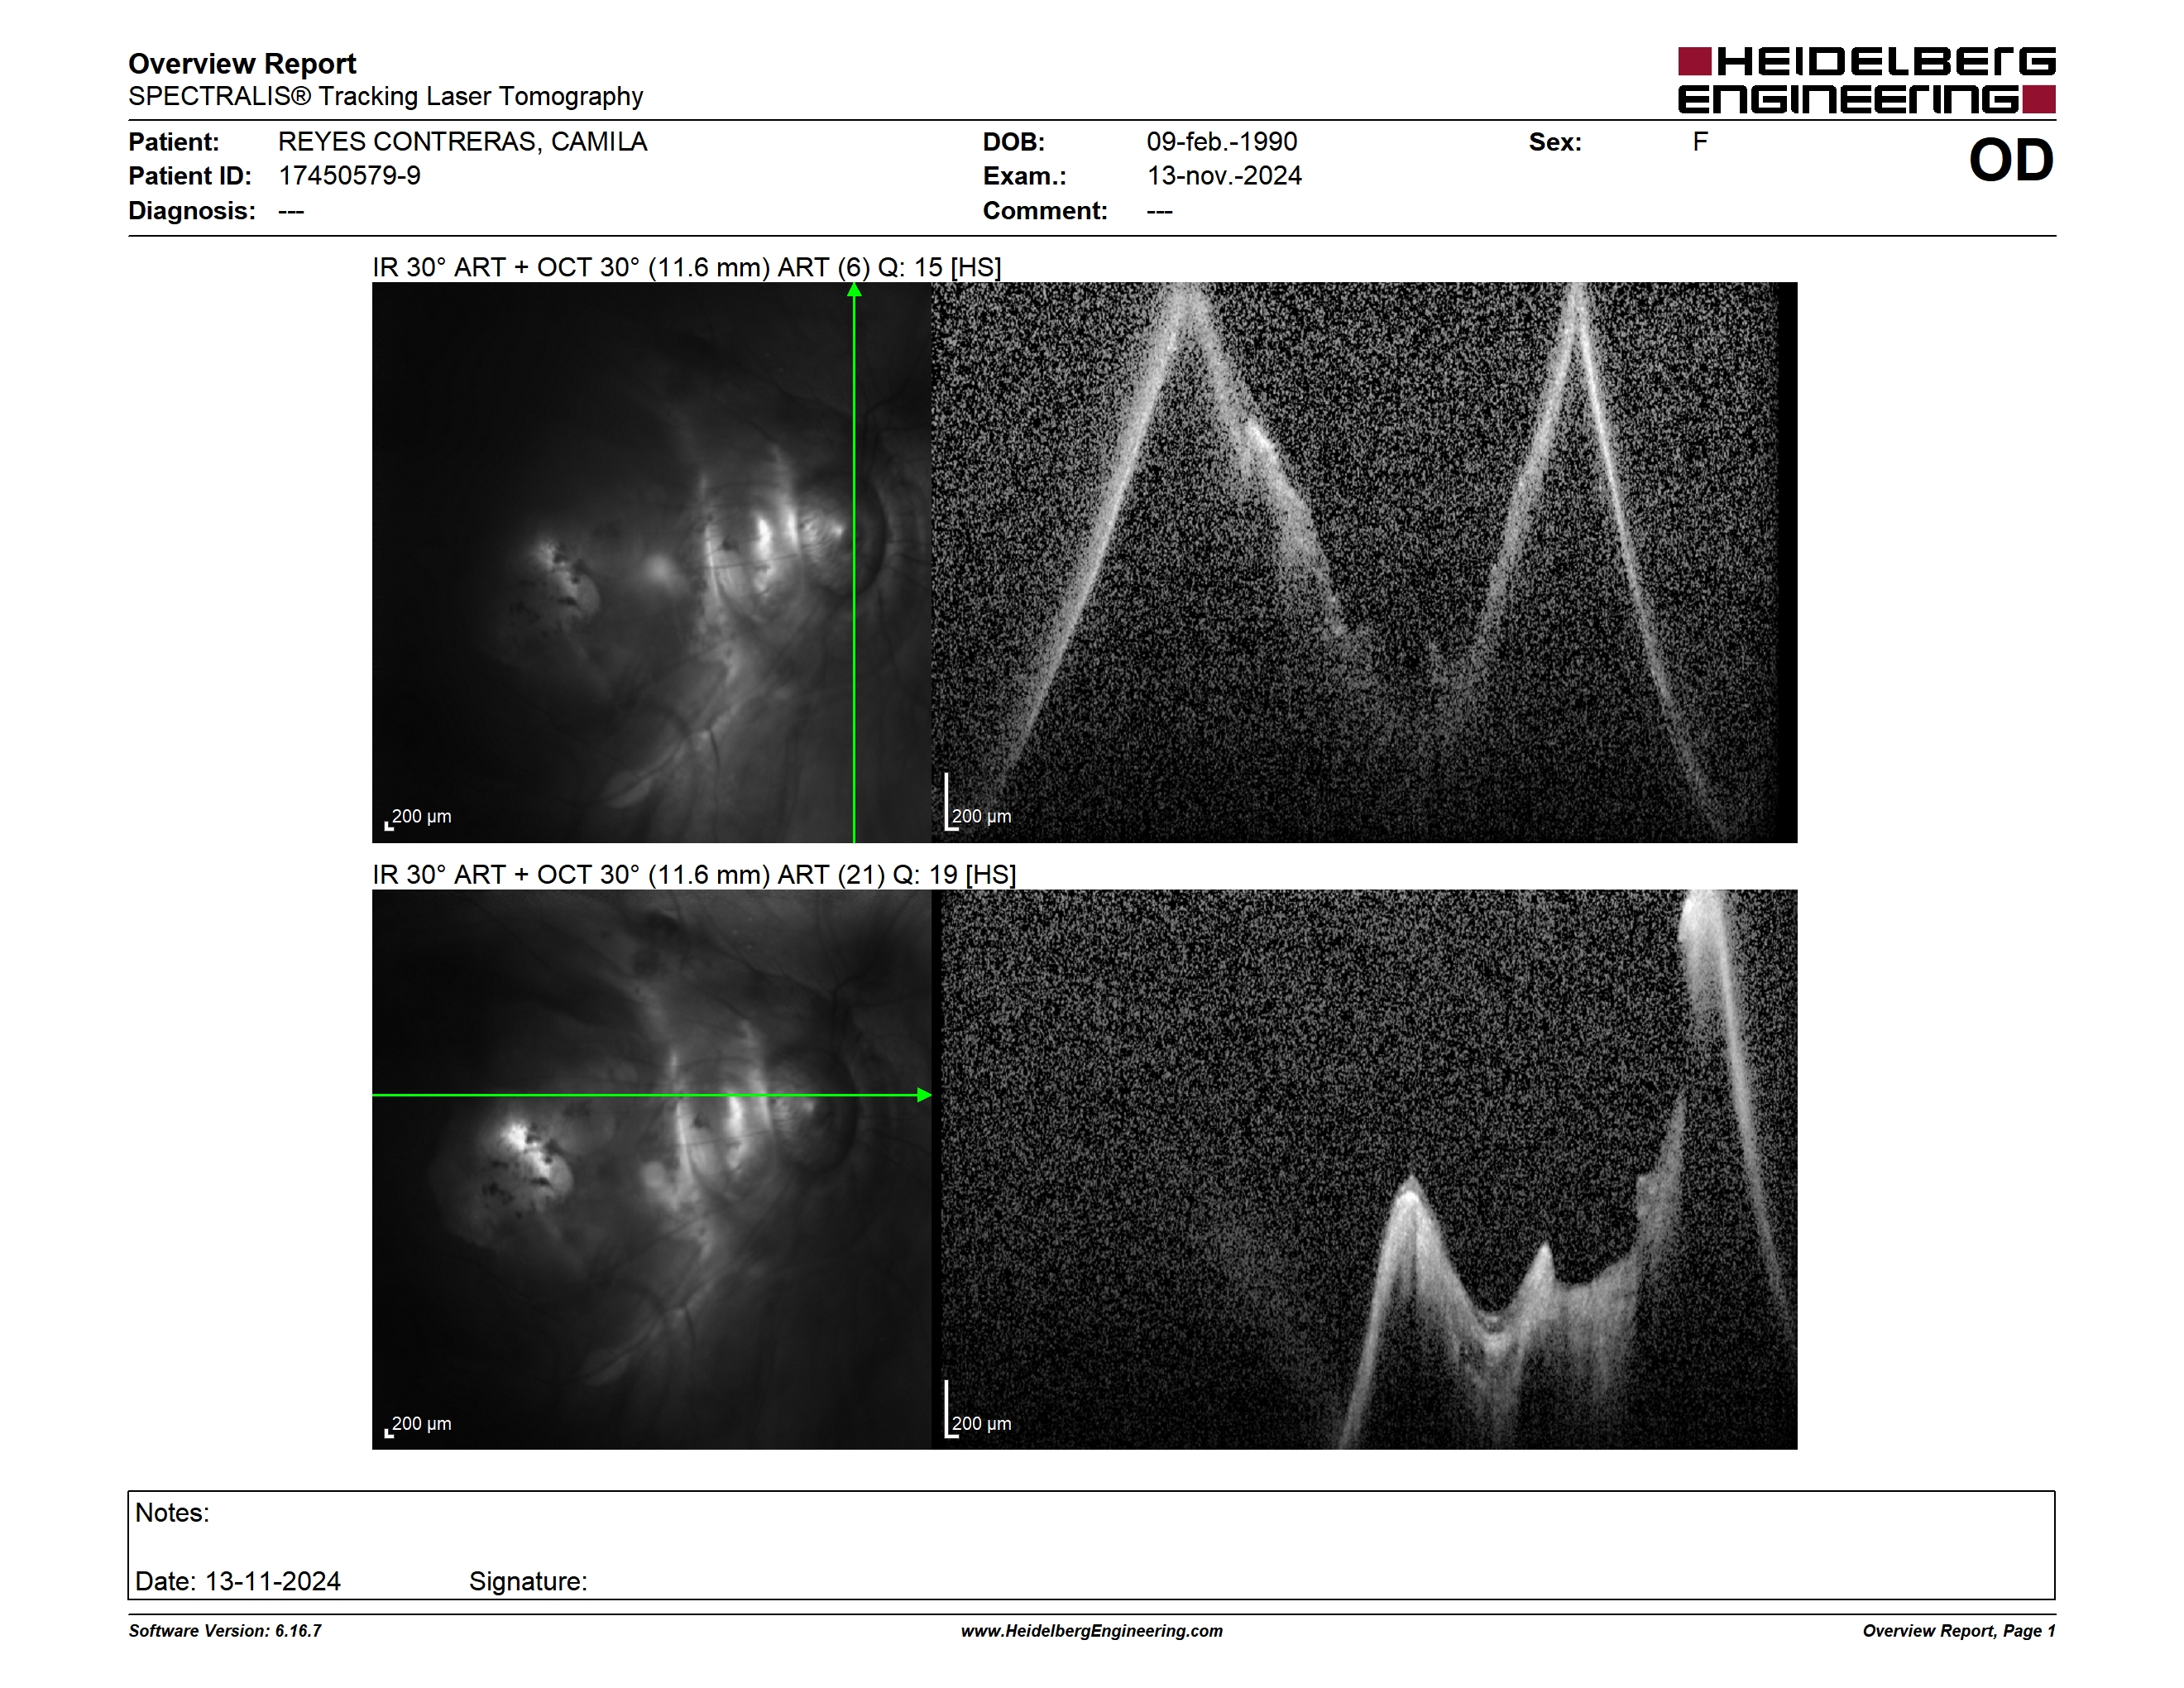
Task: Click the 'Diagnosis:' label
Action: tap(191, 211)
